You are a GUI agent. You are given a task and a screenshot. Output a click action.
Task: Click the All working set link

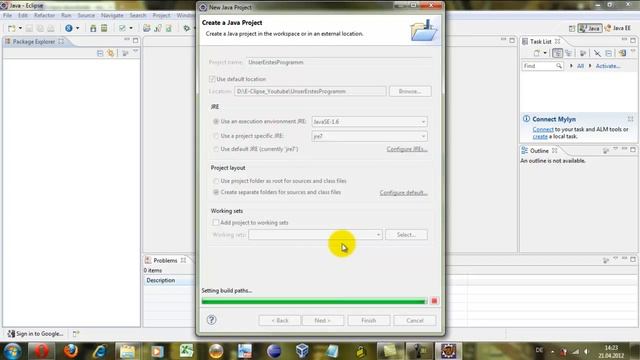tap(580, 66)
